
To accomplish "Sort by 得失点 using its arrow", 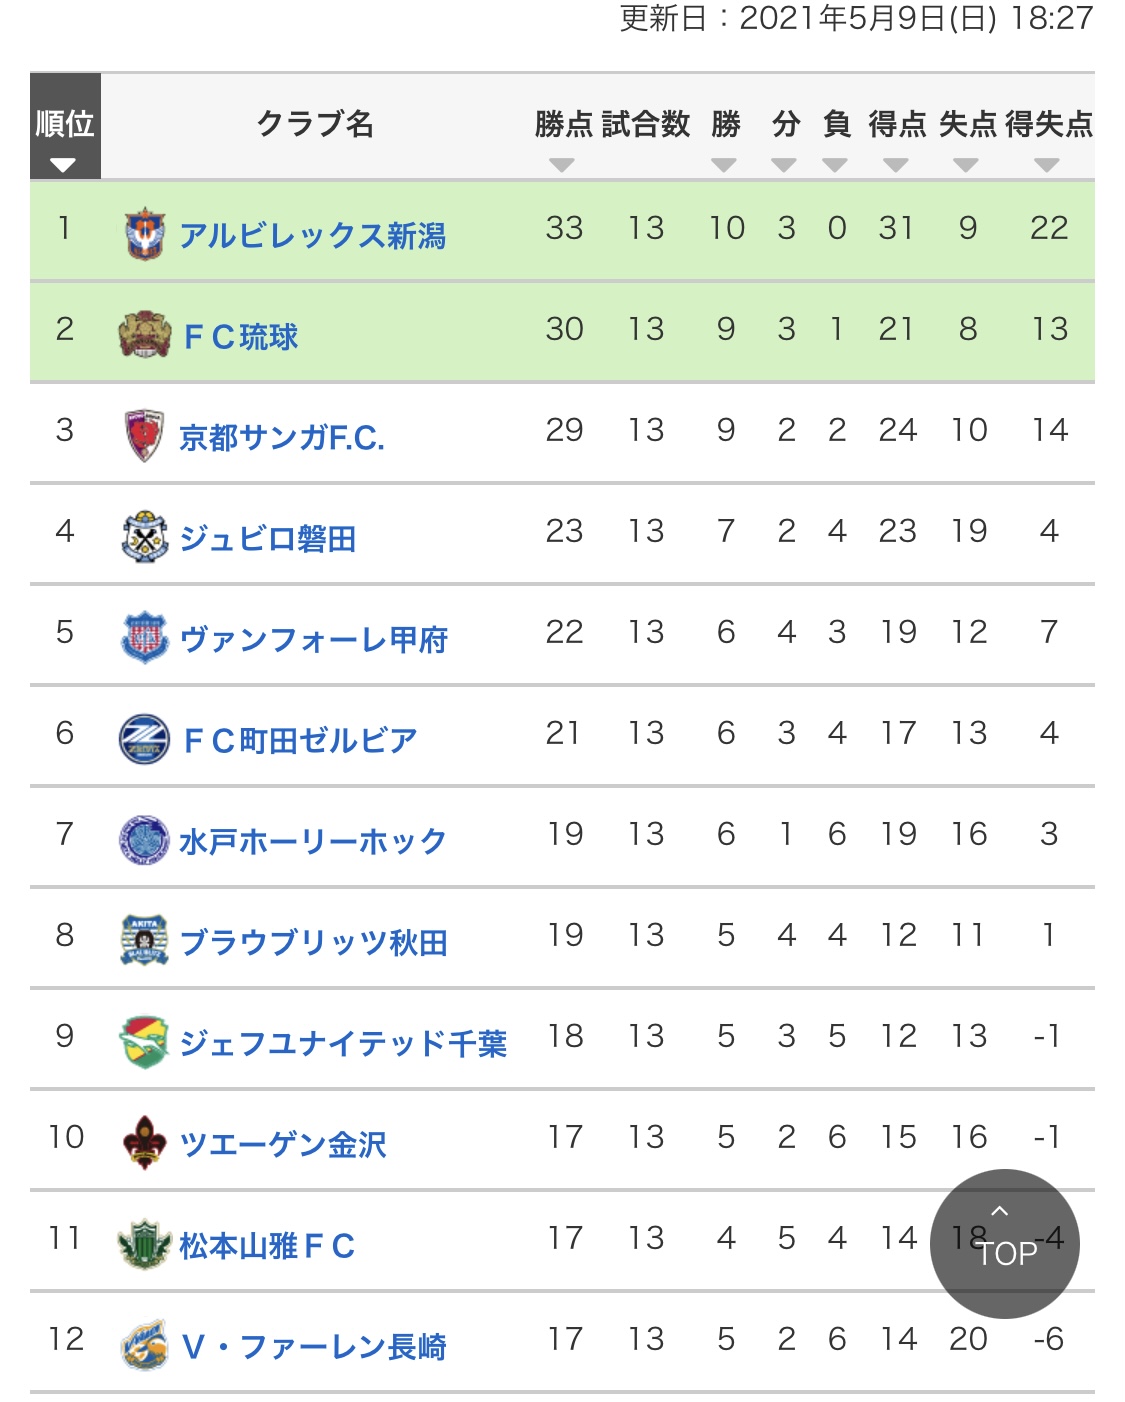I will tap(1046, 165).
